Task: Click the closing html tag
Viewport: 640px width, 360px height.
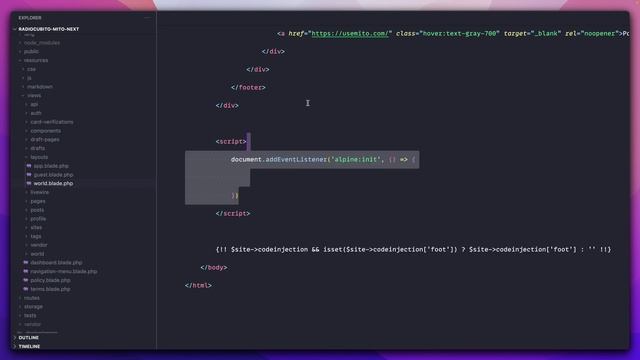Action: pos(198,285)
